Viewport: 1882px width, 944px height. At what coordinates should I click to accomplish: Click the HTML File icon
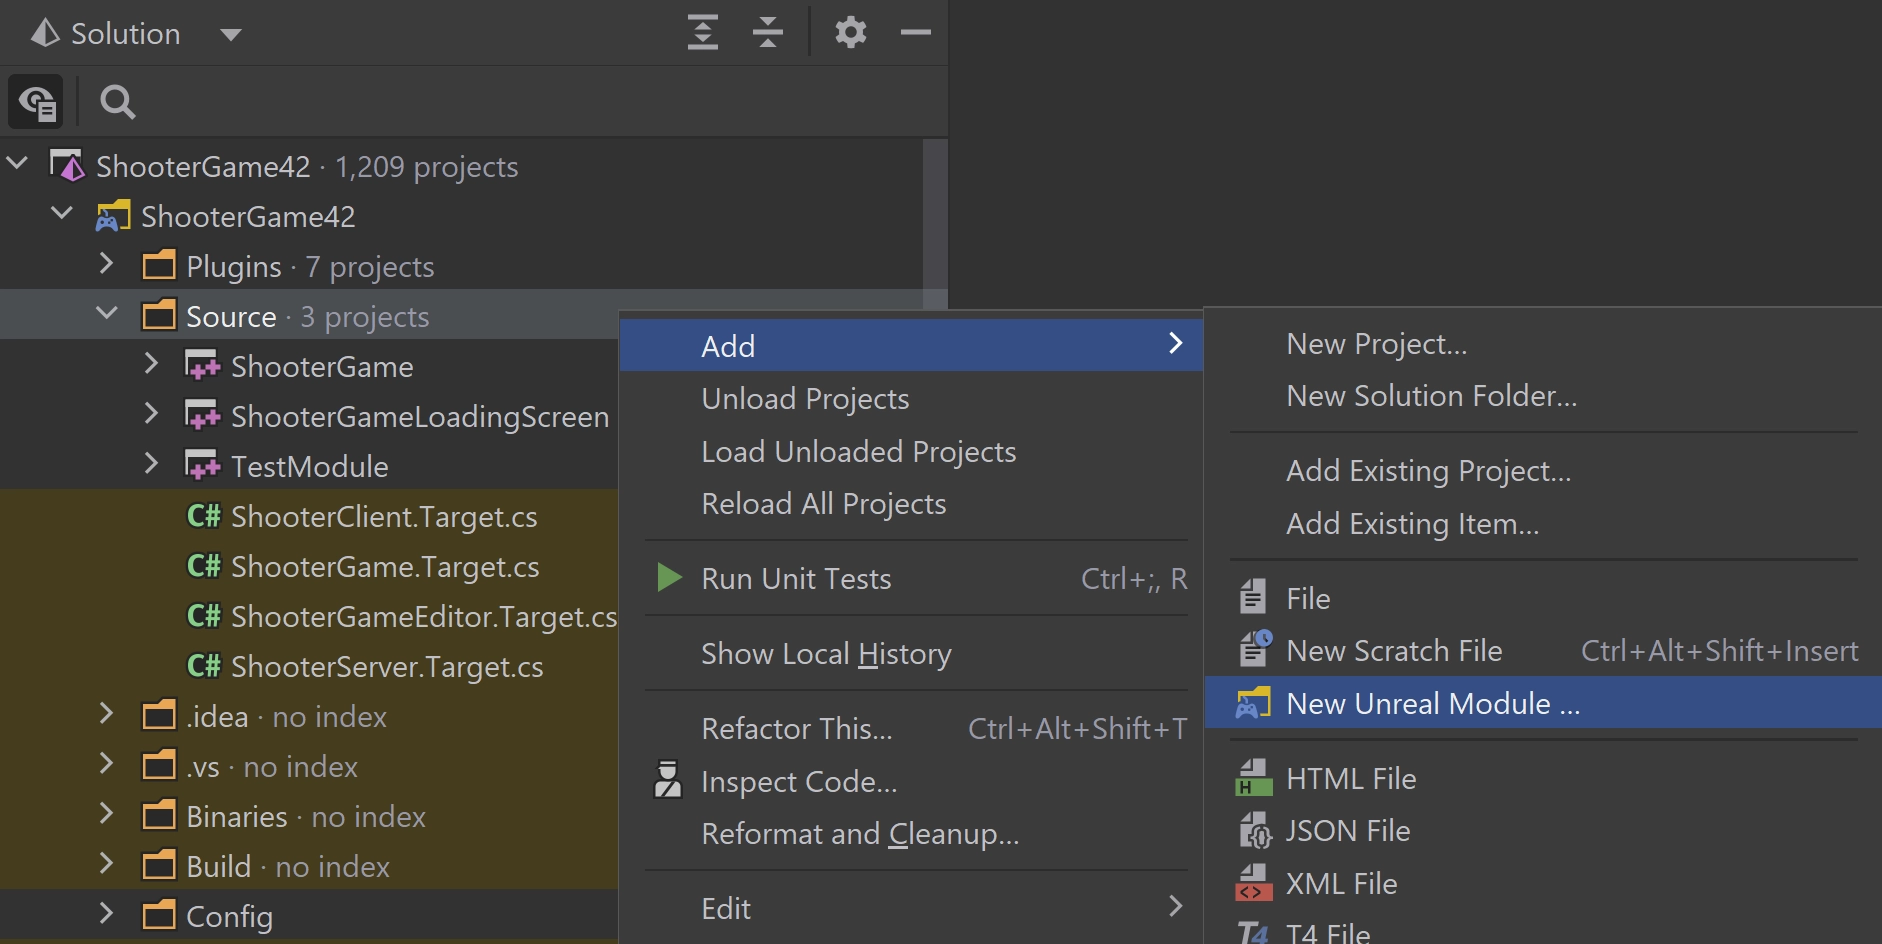1254,778
